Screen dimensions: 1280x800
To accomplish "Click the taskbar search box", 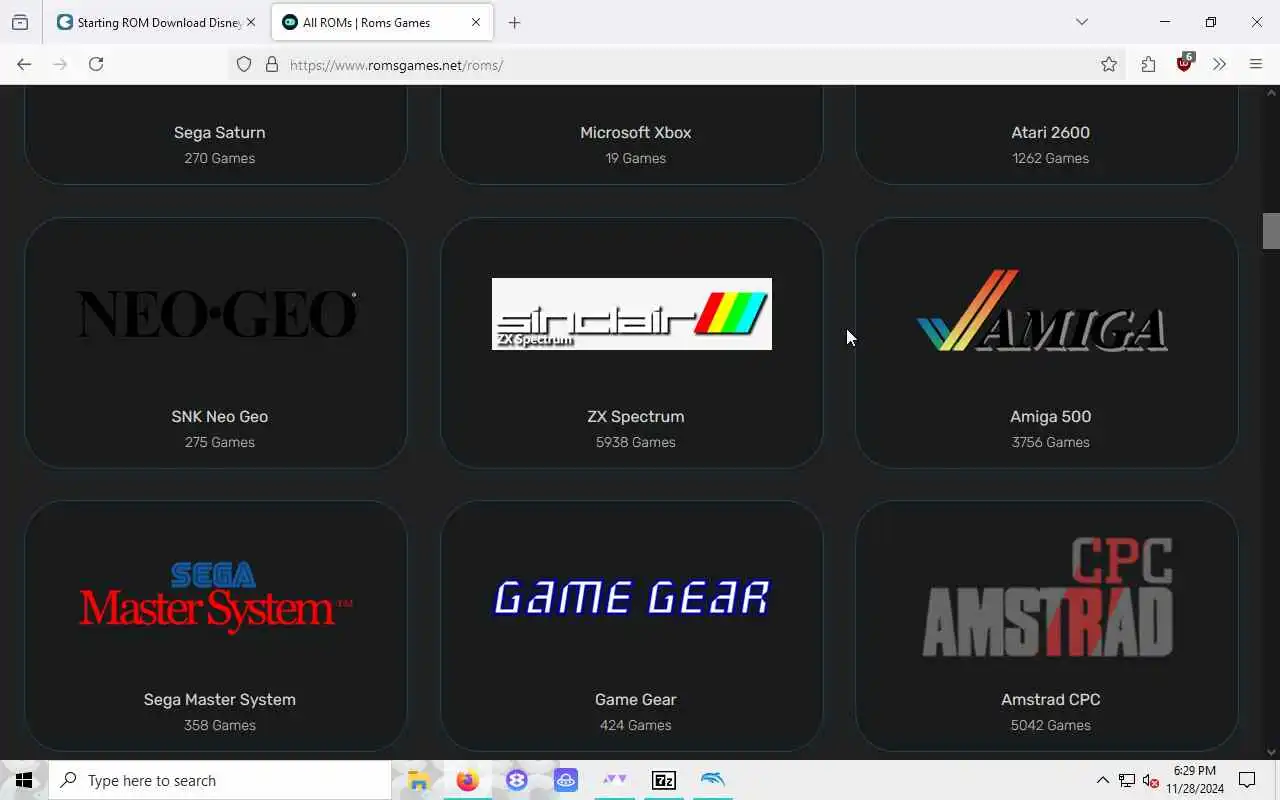I will pyautogui.click(x=220, y=780).
